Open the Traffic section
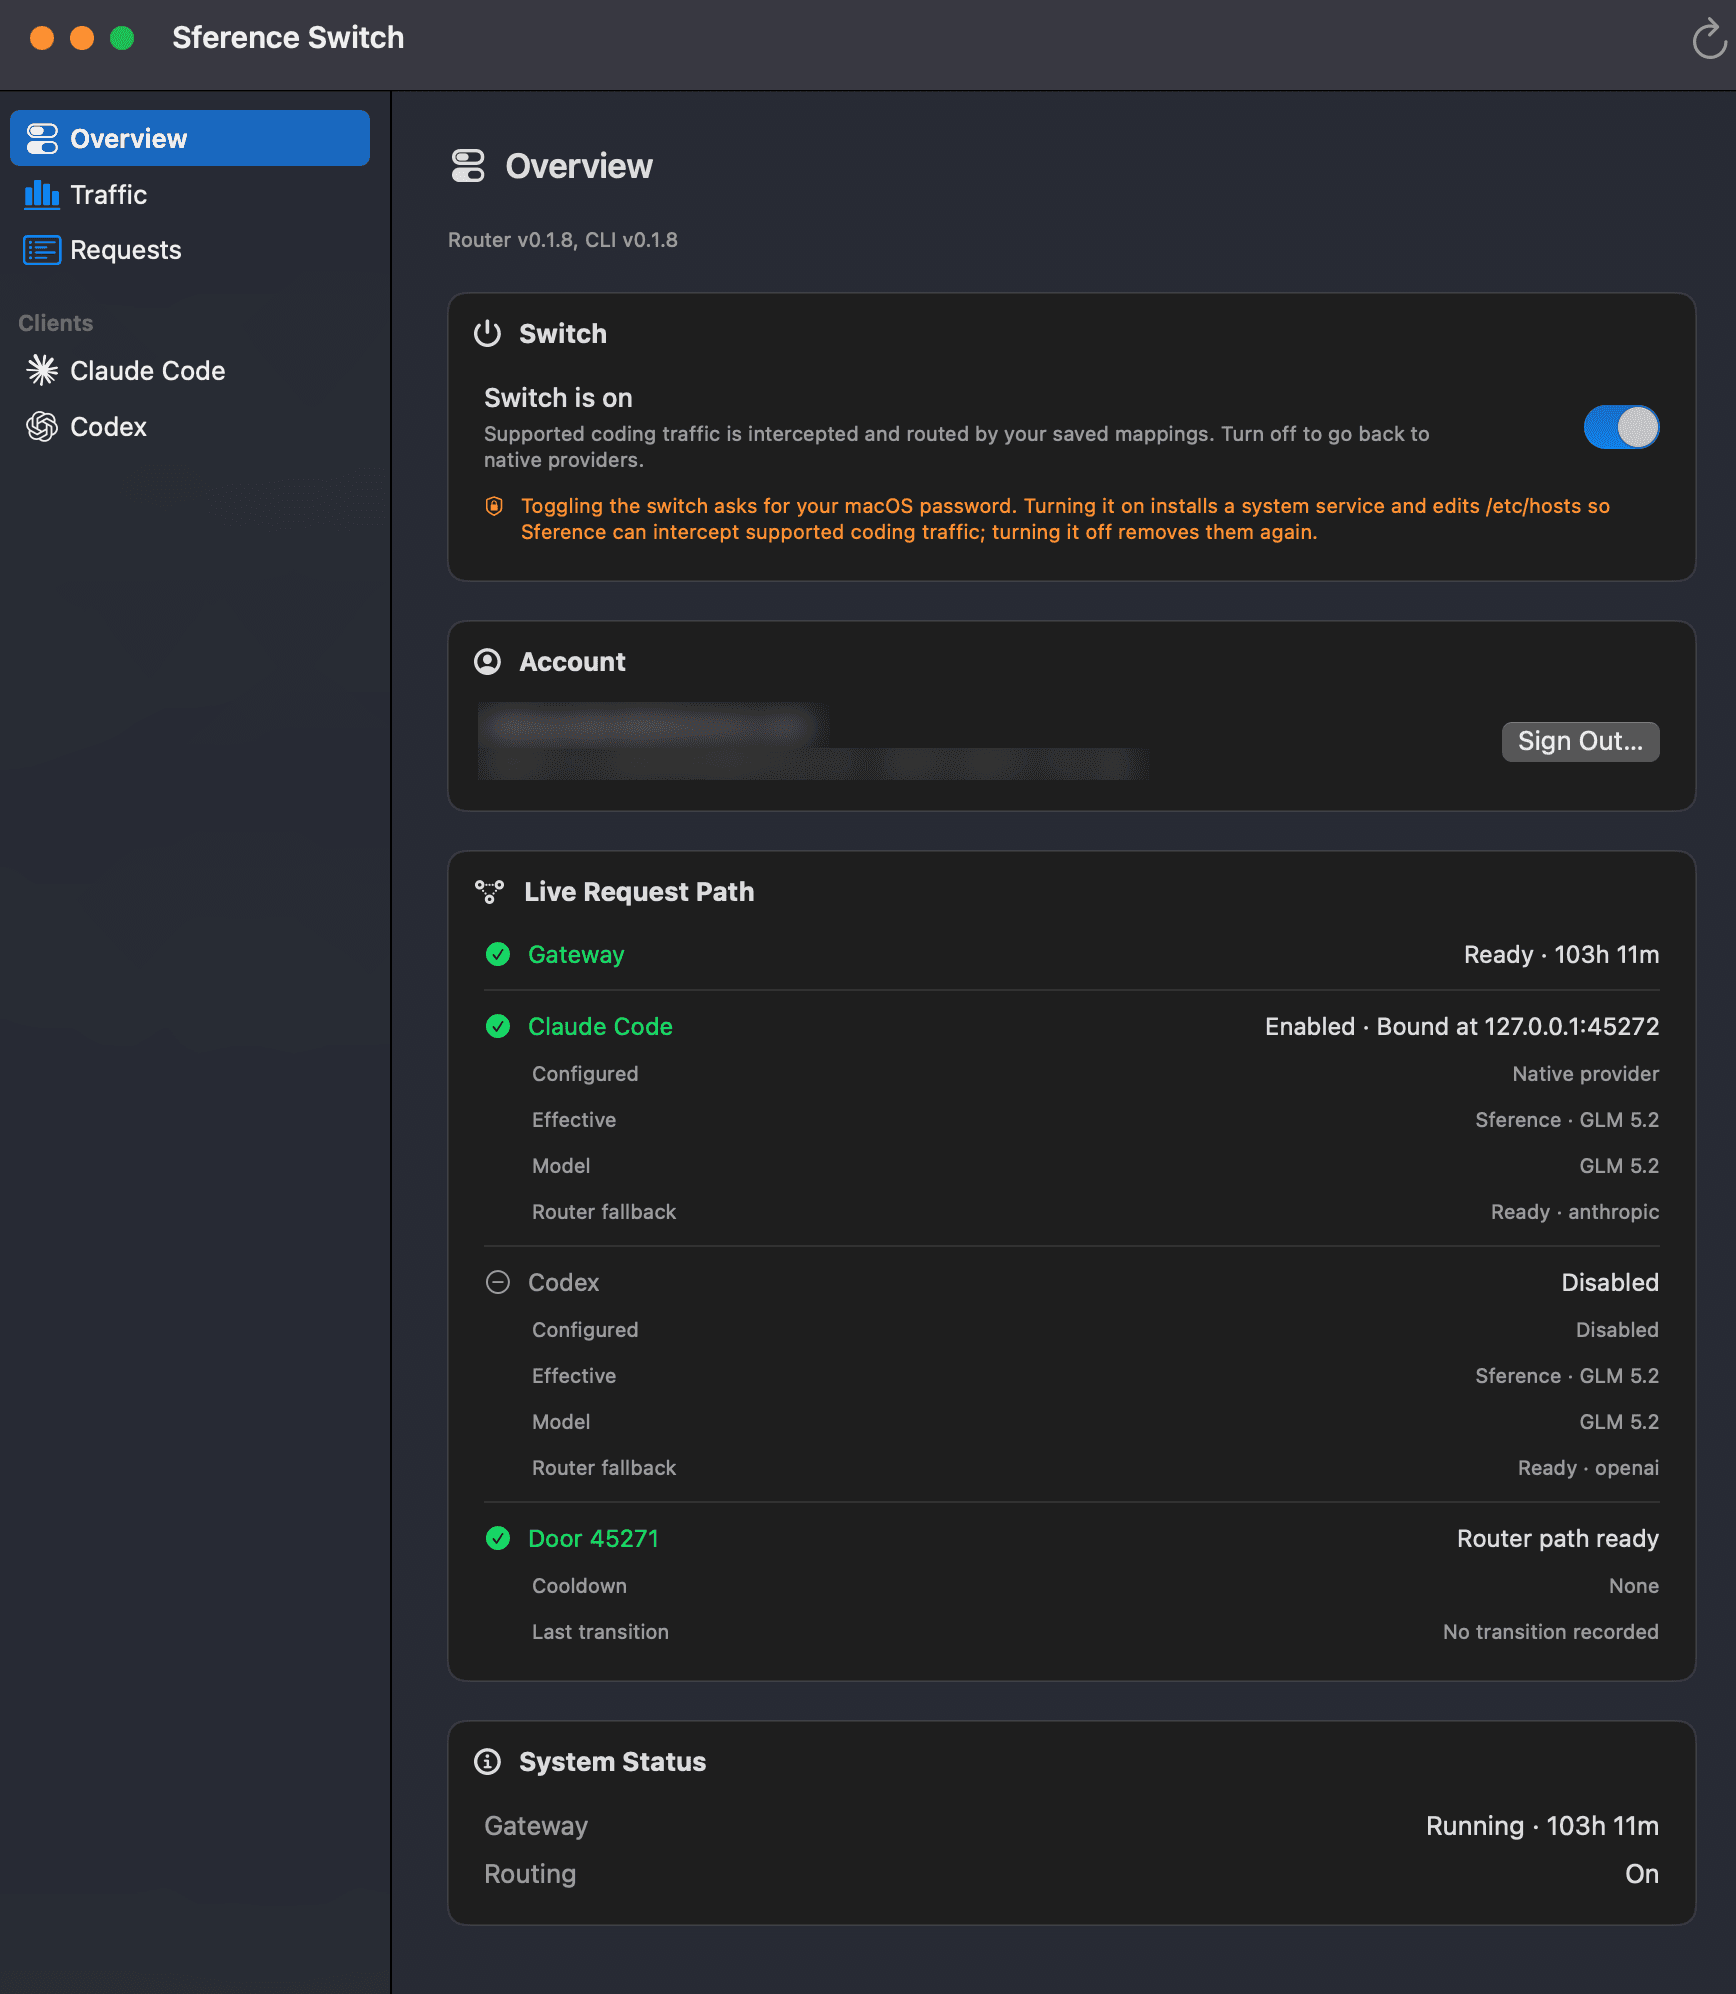The image size is (1736, 1994). tap(190, 194)
